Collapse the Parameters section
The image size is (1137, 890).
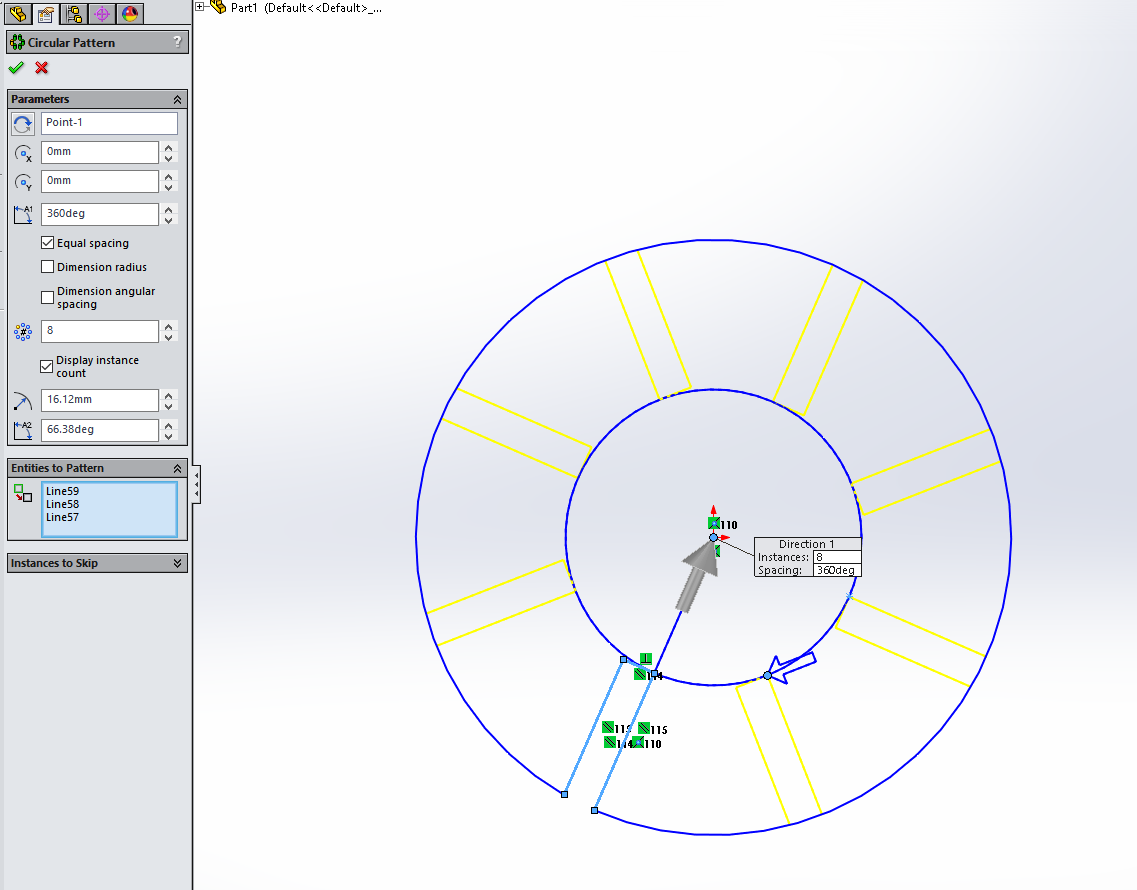coord(177,99)
